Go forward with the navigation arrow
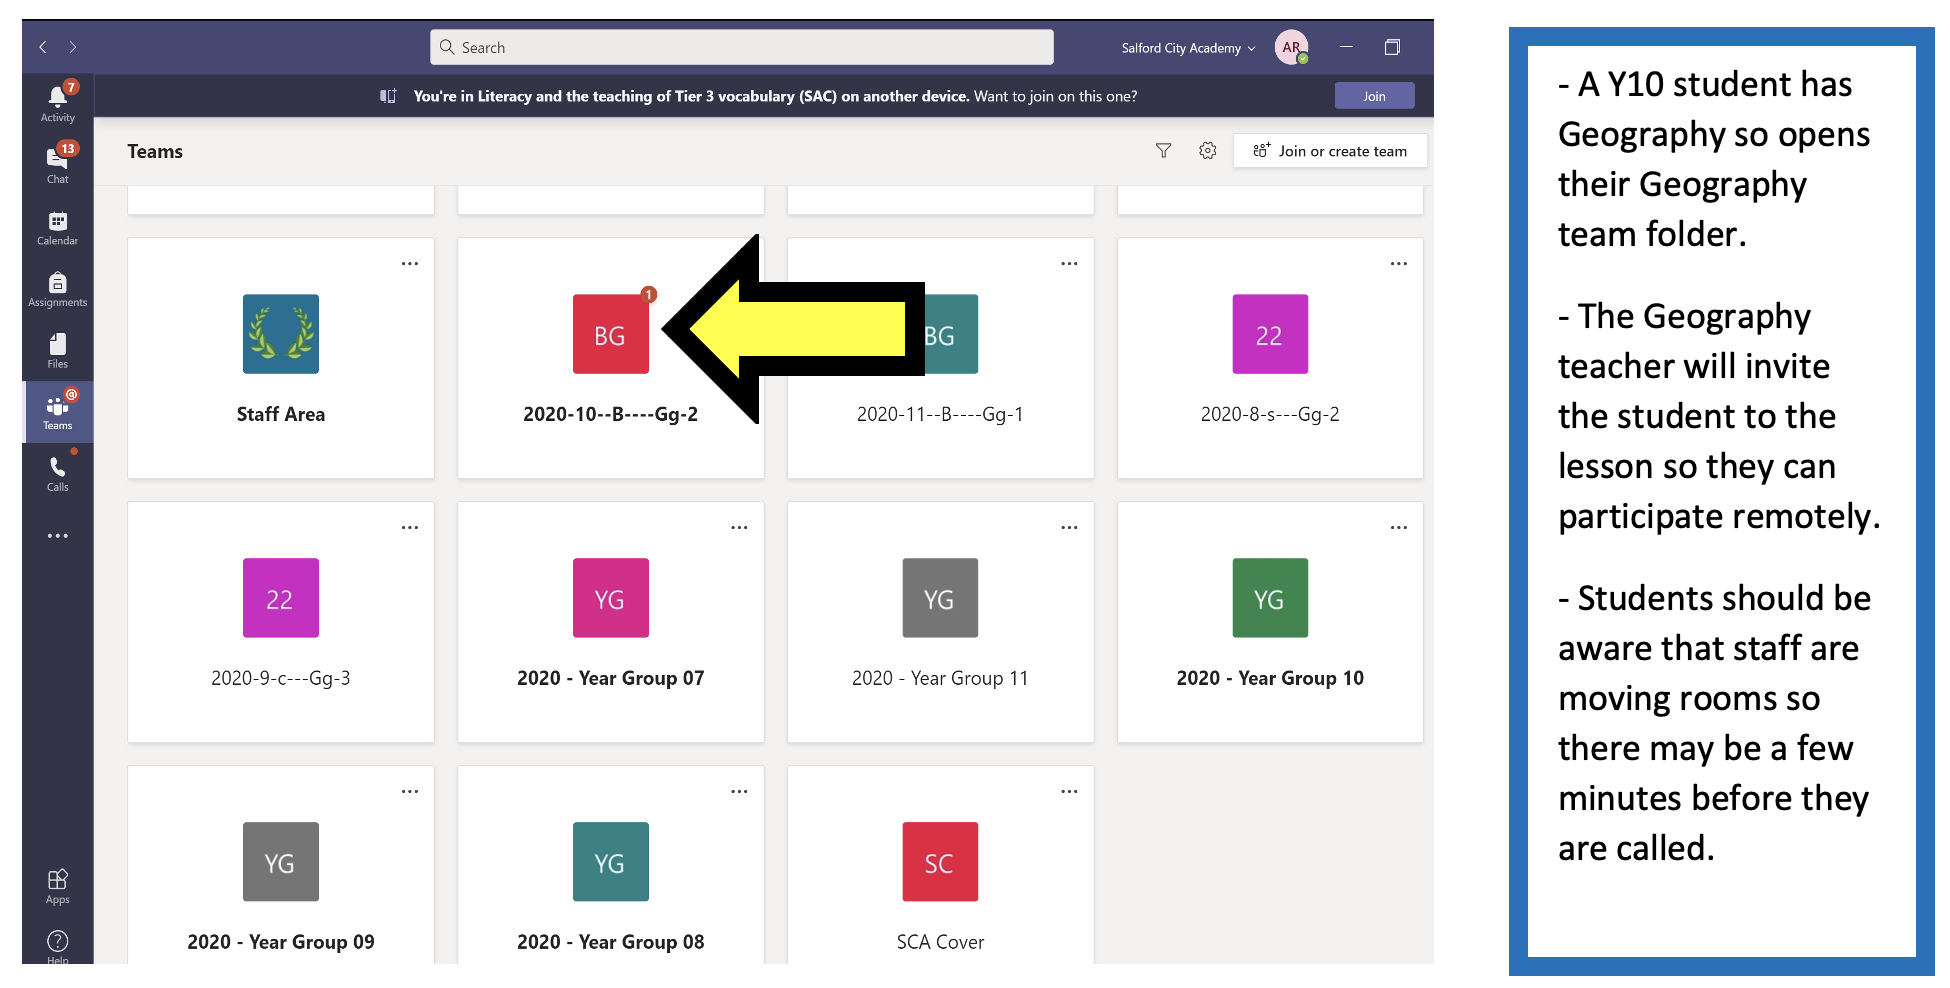 [x=73, y=47]
